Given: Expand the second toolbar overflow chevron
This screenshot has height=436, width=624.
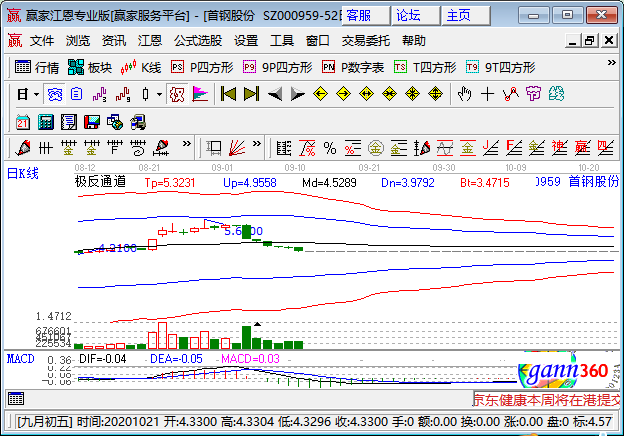Looking at the screenshot, I should point(257,144).
